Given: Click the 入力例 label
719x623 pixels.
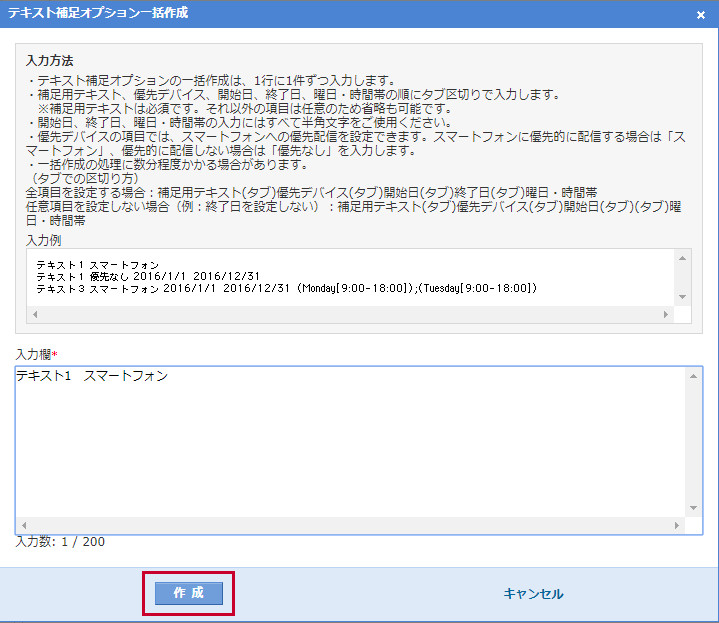Looking at the screenshot, I should coord(44,240).
